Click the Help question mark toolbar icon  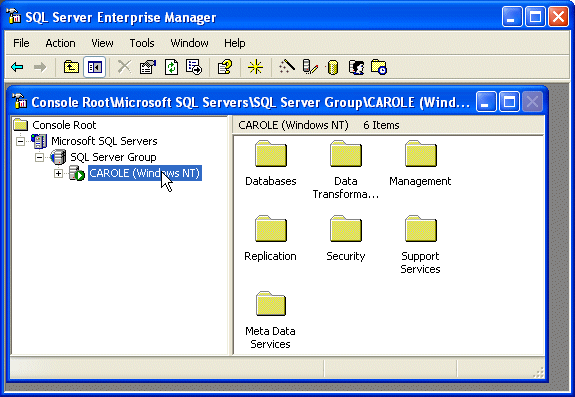[225, 67]
